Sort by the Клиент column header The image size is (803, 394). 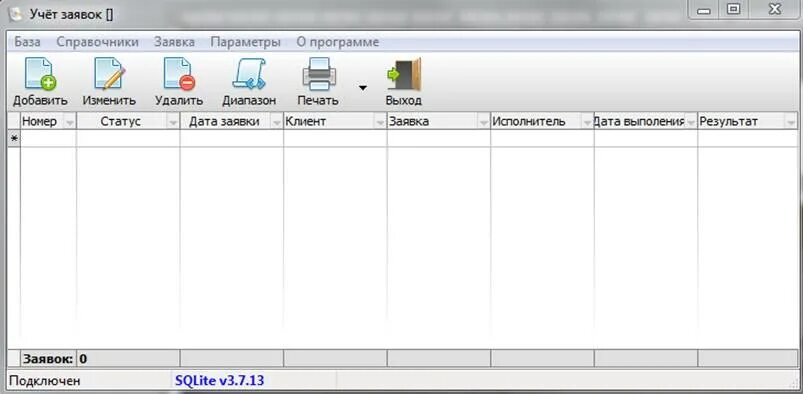pos(306,122)
